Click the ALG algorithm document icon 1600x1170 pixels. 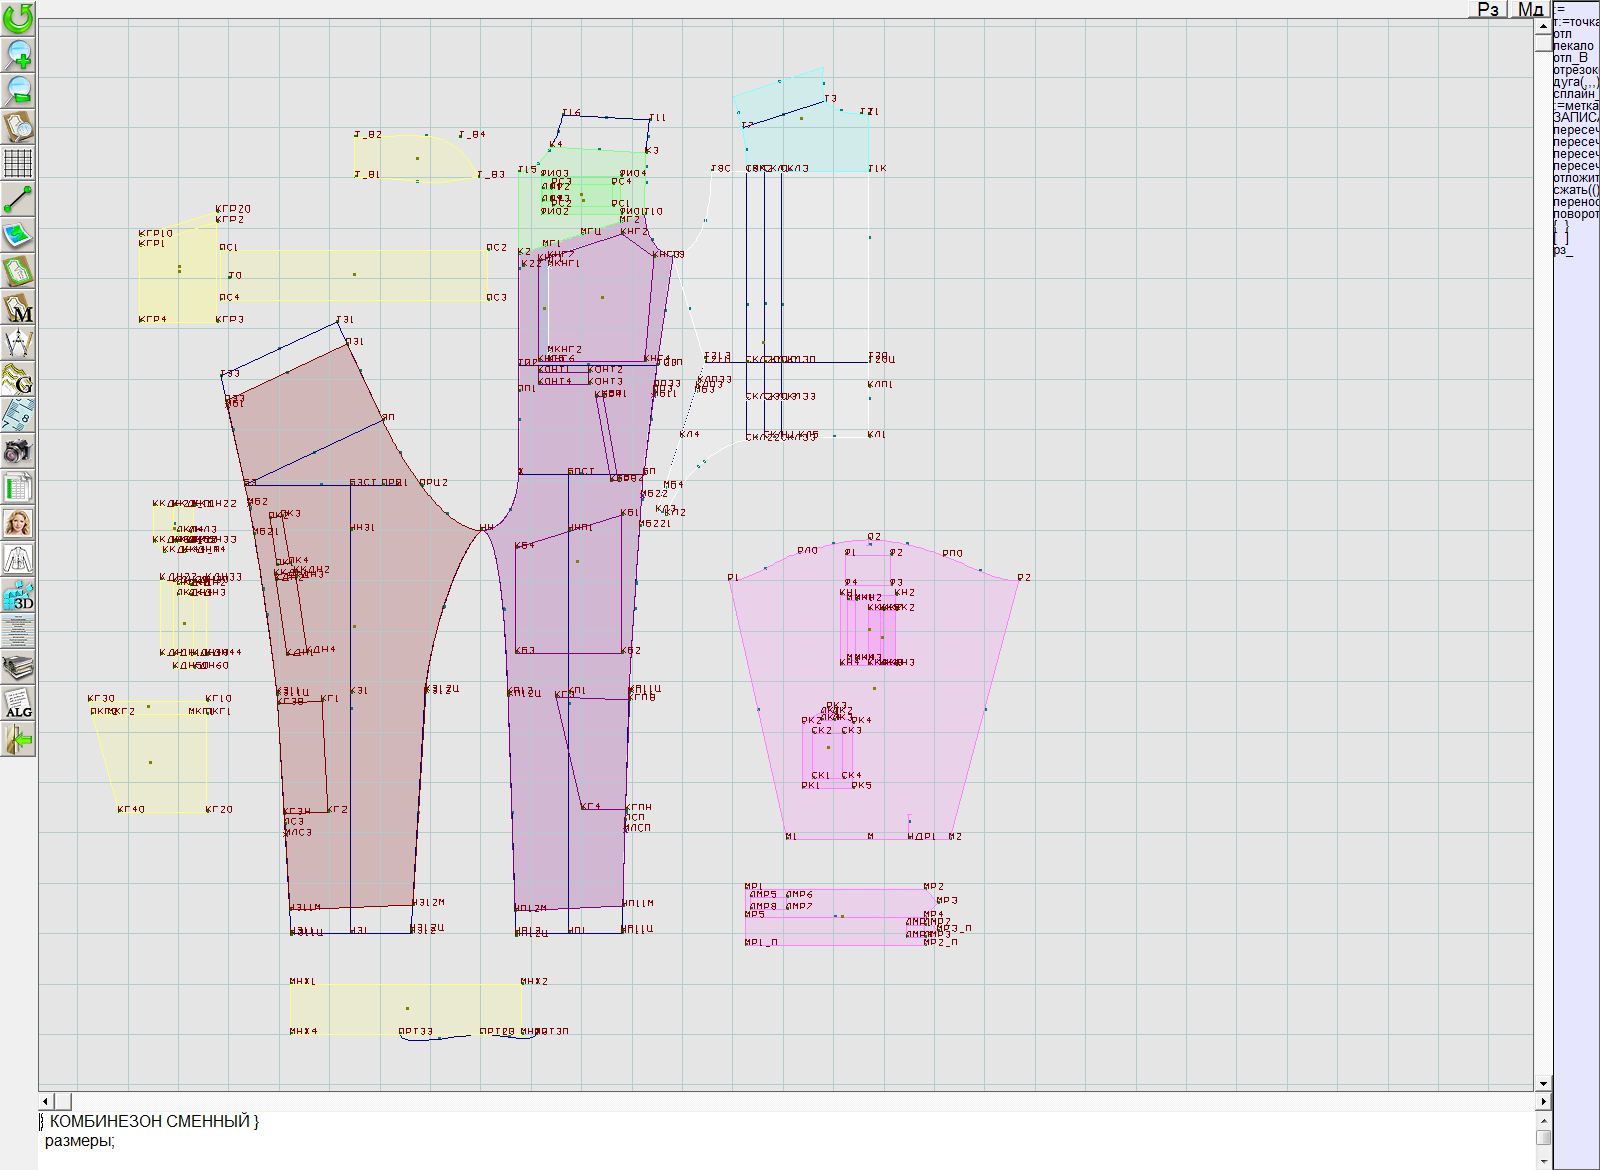pyautogui.click(x=18, y=703)
